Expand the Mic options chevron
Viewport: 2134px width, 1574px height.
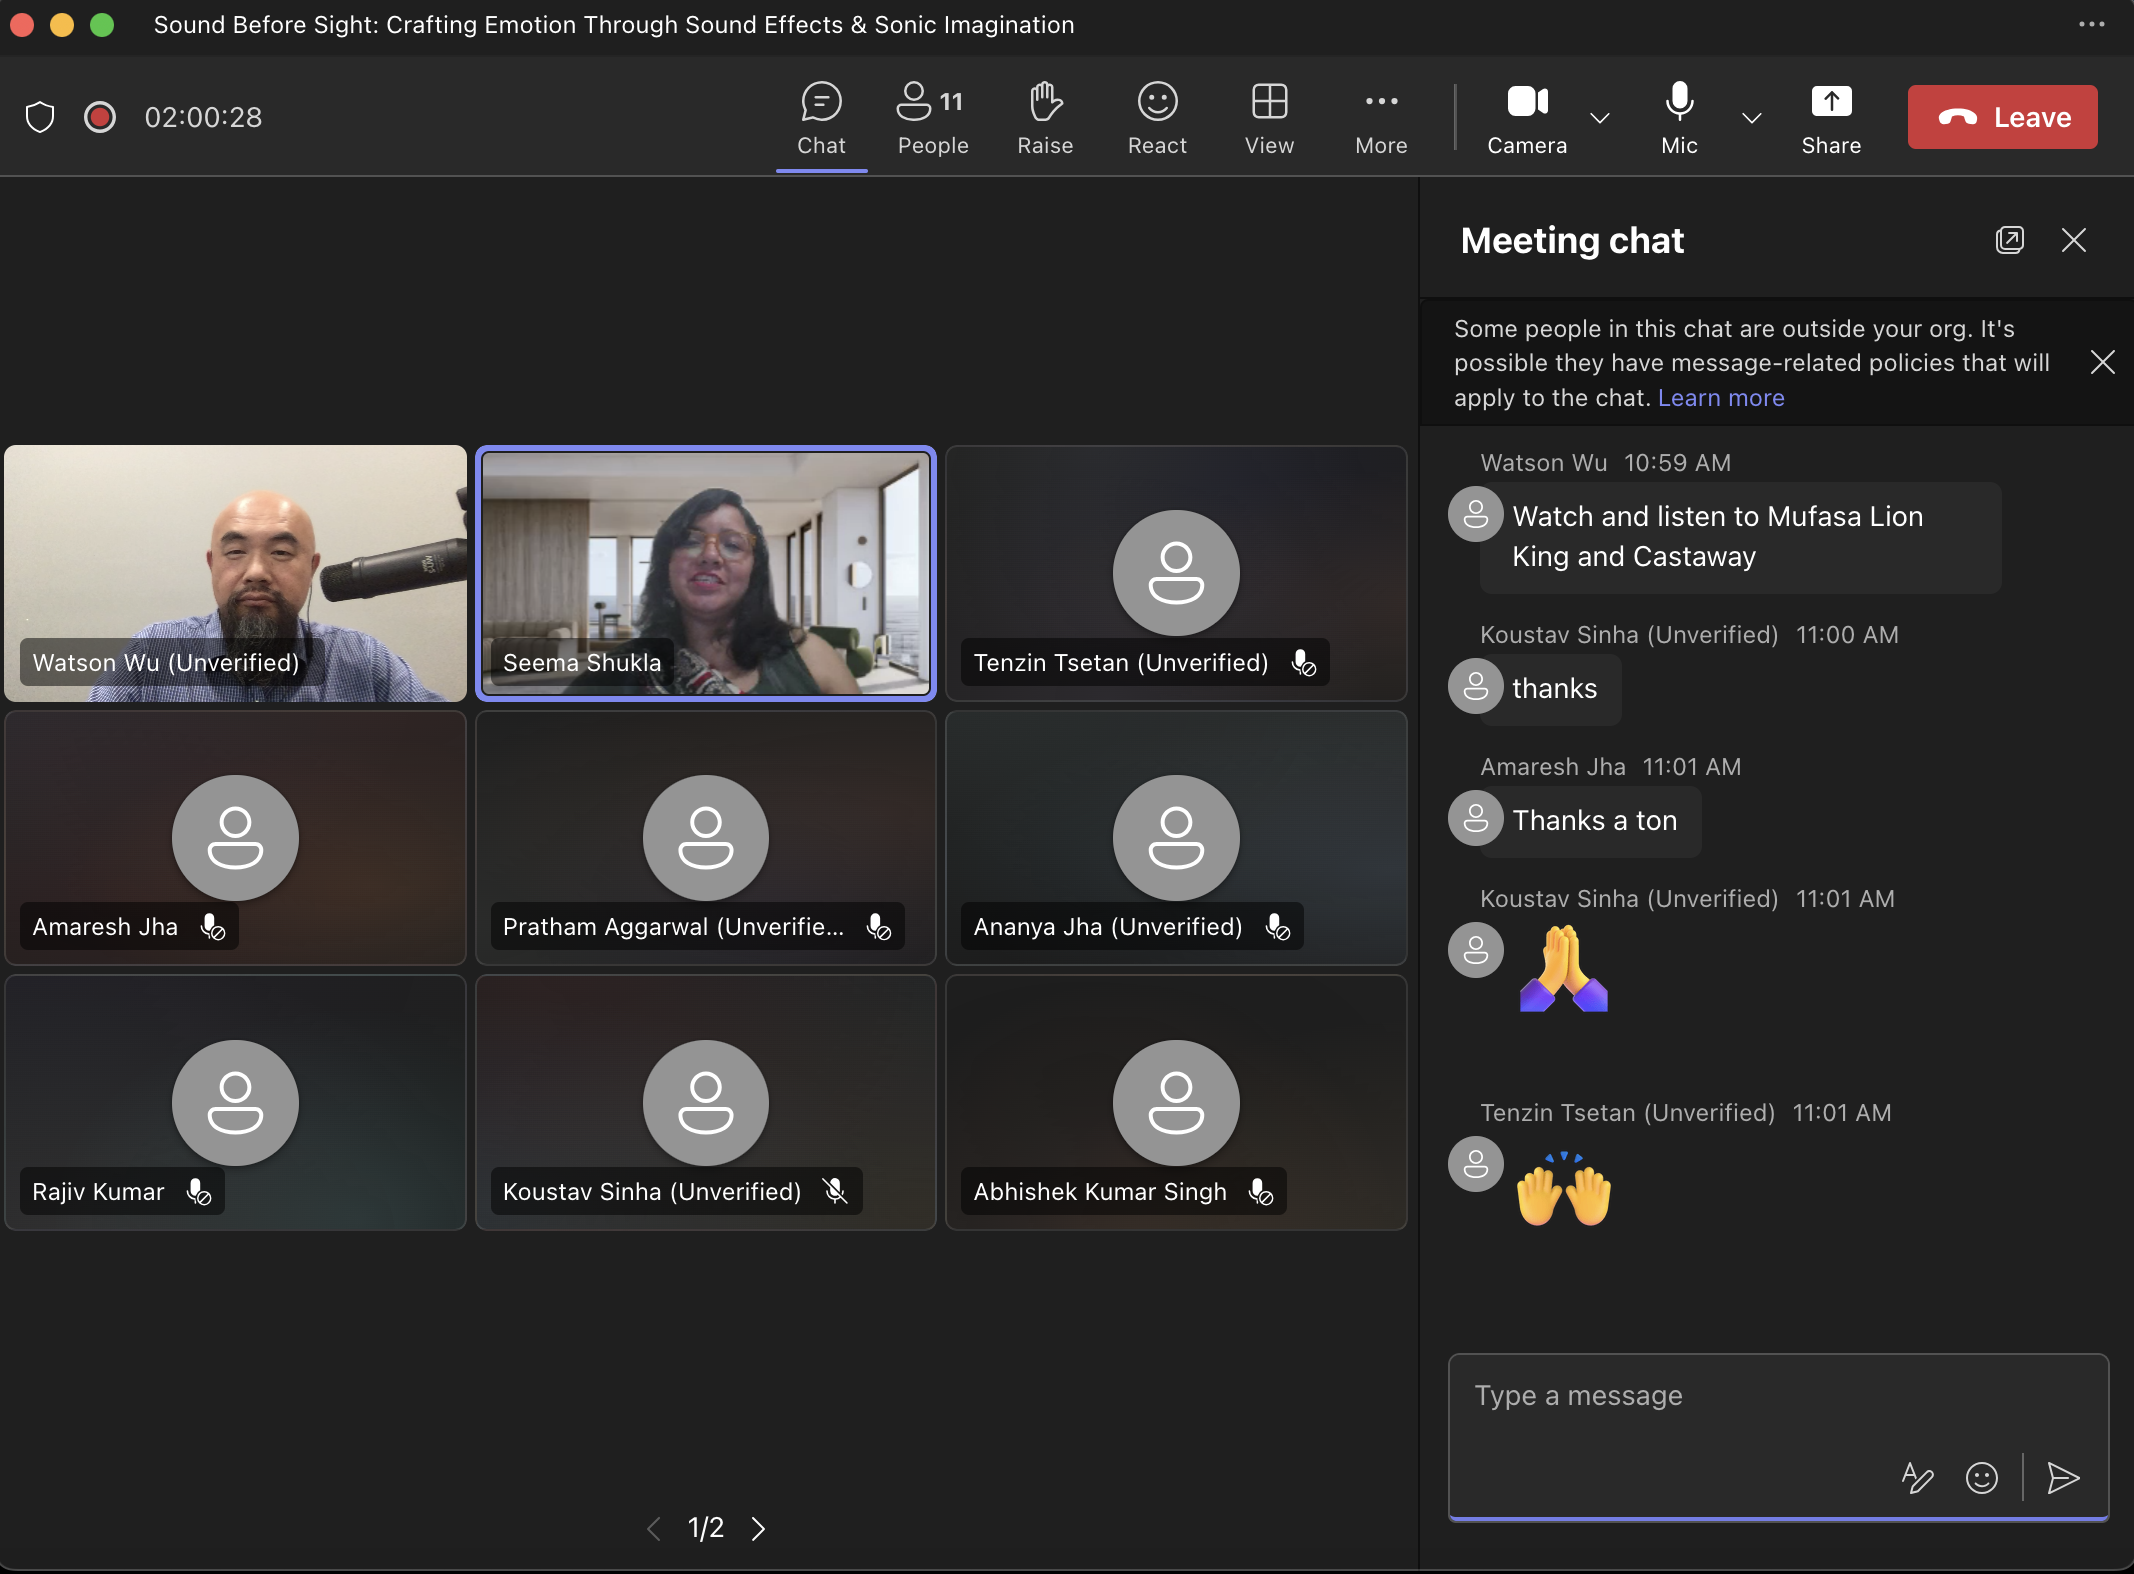(1751, 118)
